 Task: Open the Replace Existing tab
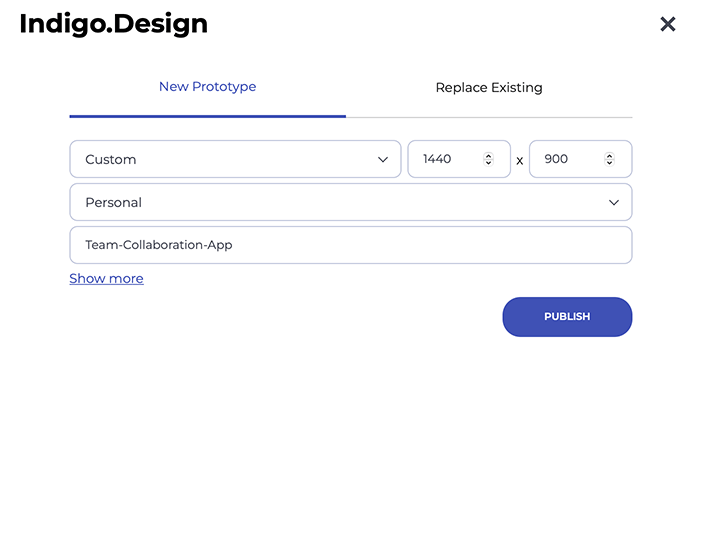click(x=489, y=87)
